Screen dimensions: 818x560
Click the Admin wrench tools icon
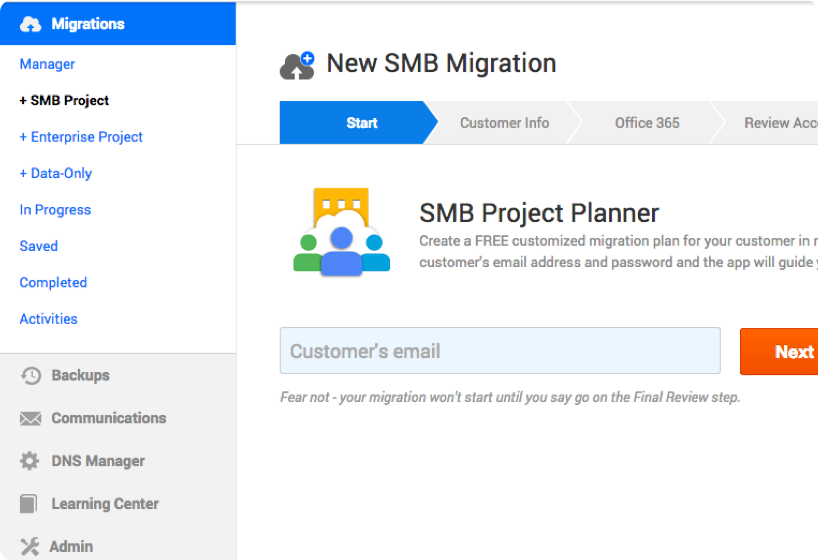30,547
